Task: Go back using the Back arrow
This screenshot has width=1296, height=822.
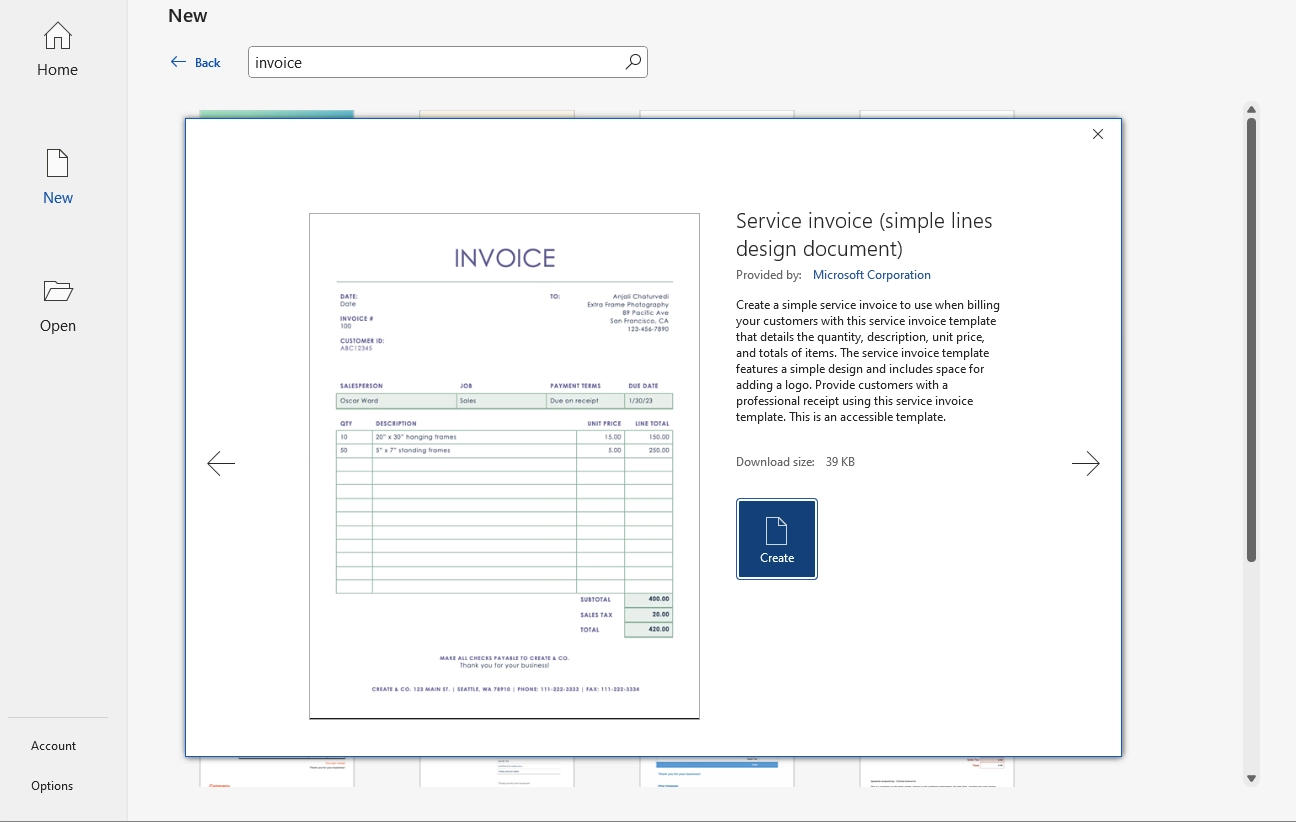Action: pyautogui.click(x=196, y=62)
